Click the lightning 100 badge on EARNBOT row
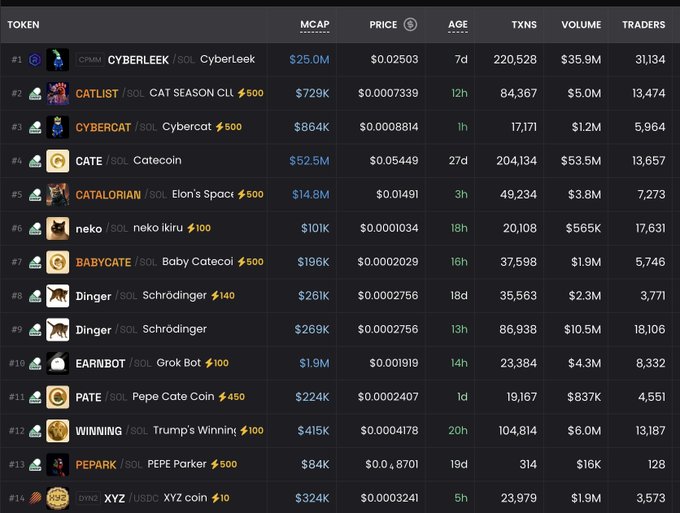The height and width of the screenshot is (513, 680). (x=216, y=363)
